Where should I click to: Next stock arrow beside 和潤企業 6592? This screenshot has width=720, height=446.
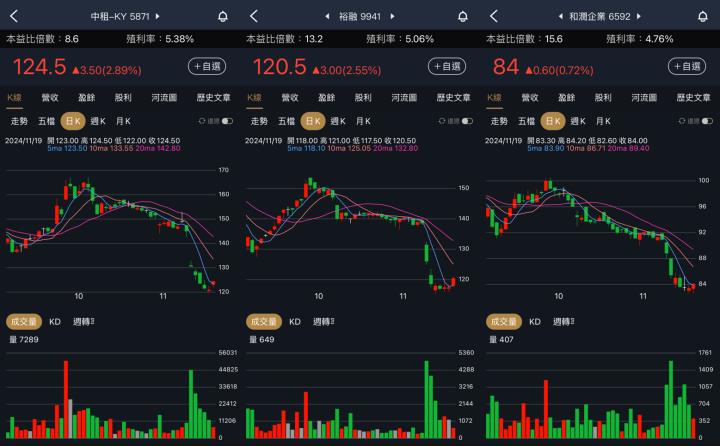click(x=639, y=17)
